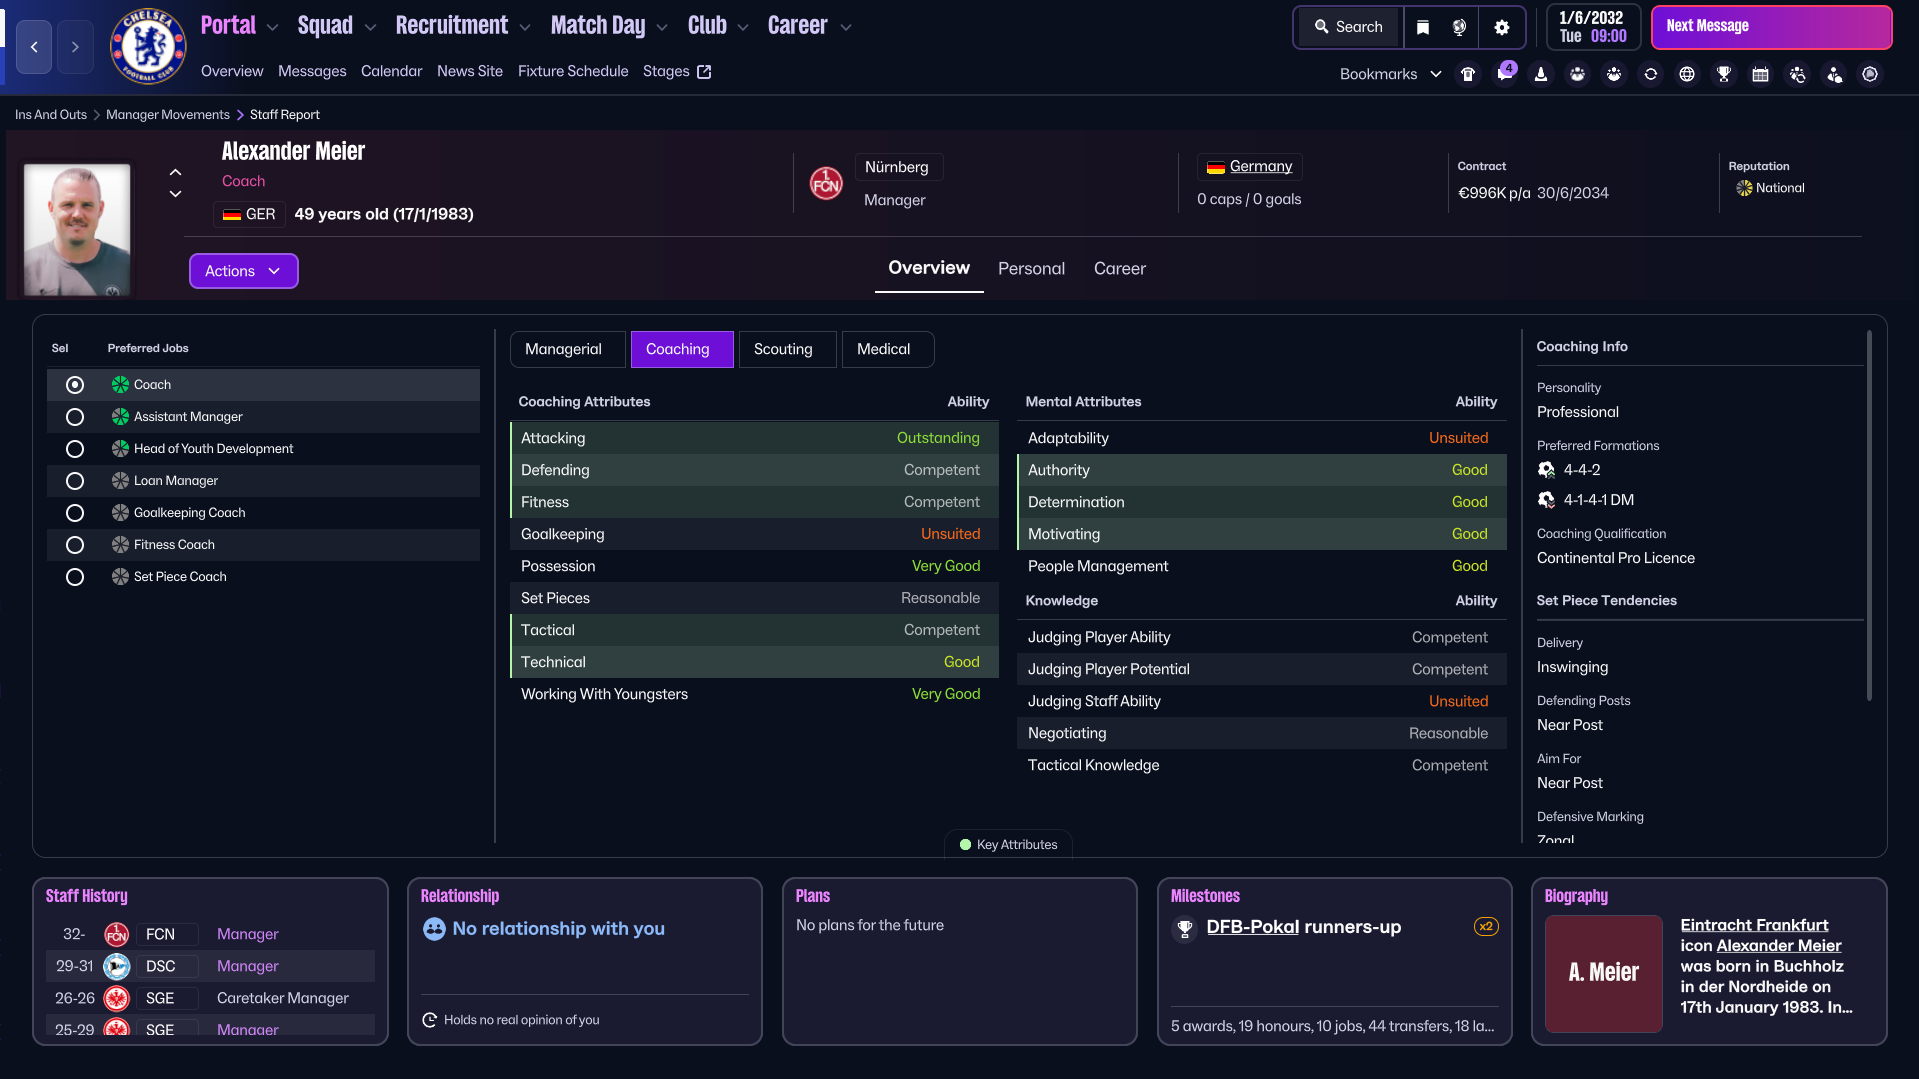This screenshot has width=1919, height=1079.
Task: Choose the Set Piece Coach radio option
Action: pos(75,577)
